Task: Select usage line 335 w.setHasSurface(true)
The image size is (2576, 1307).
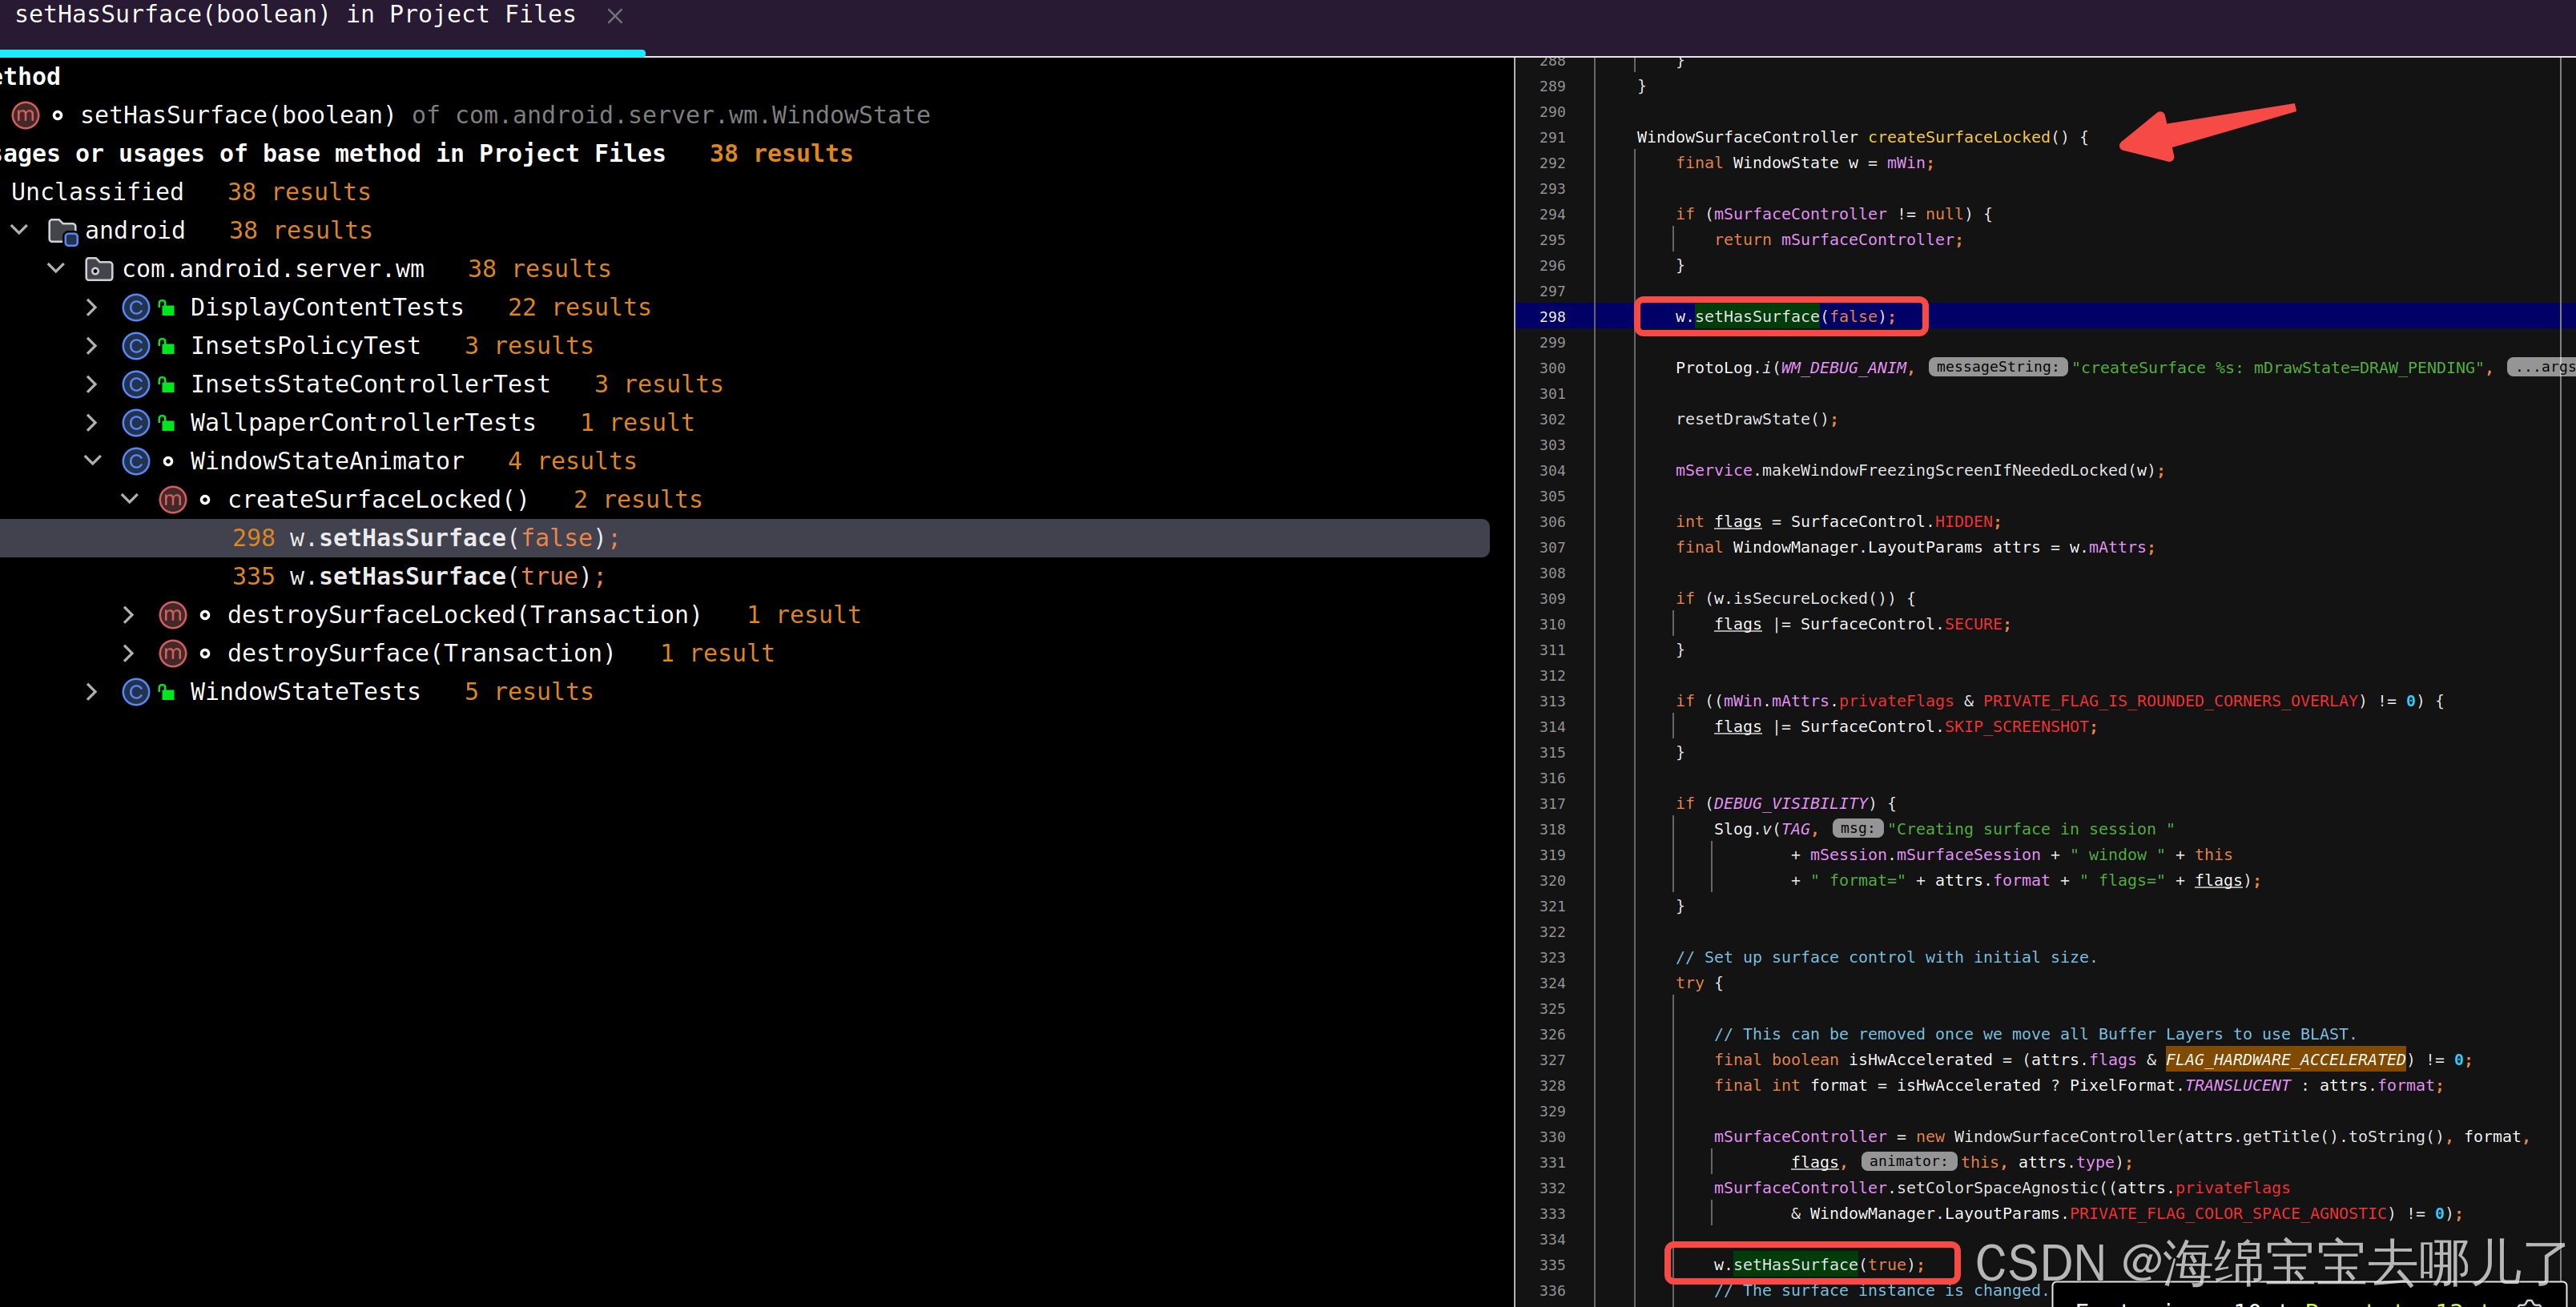Action: click(418, 576)
